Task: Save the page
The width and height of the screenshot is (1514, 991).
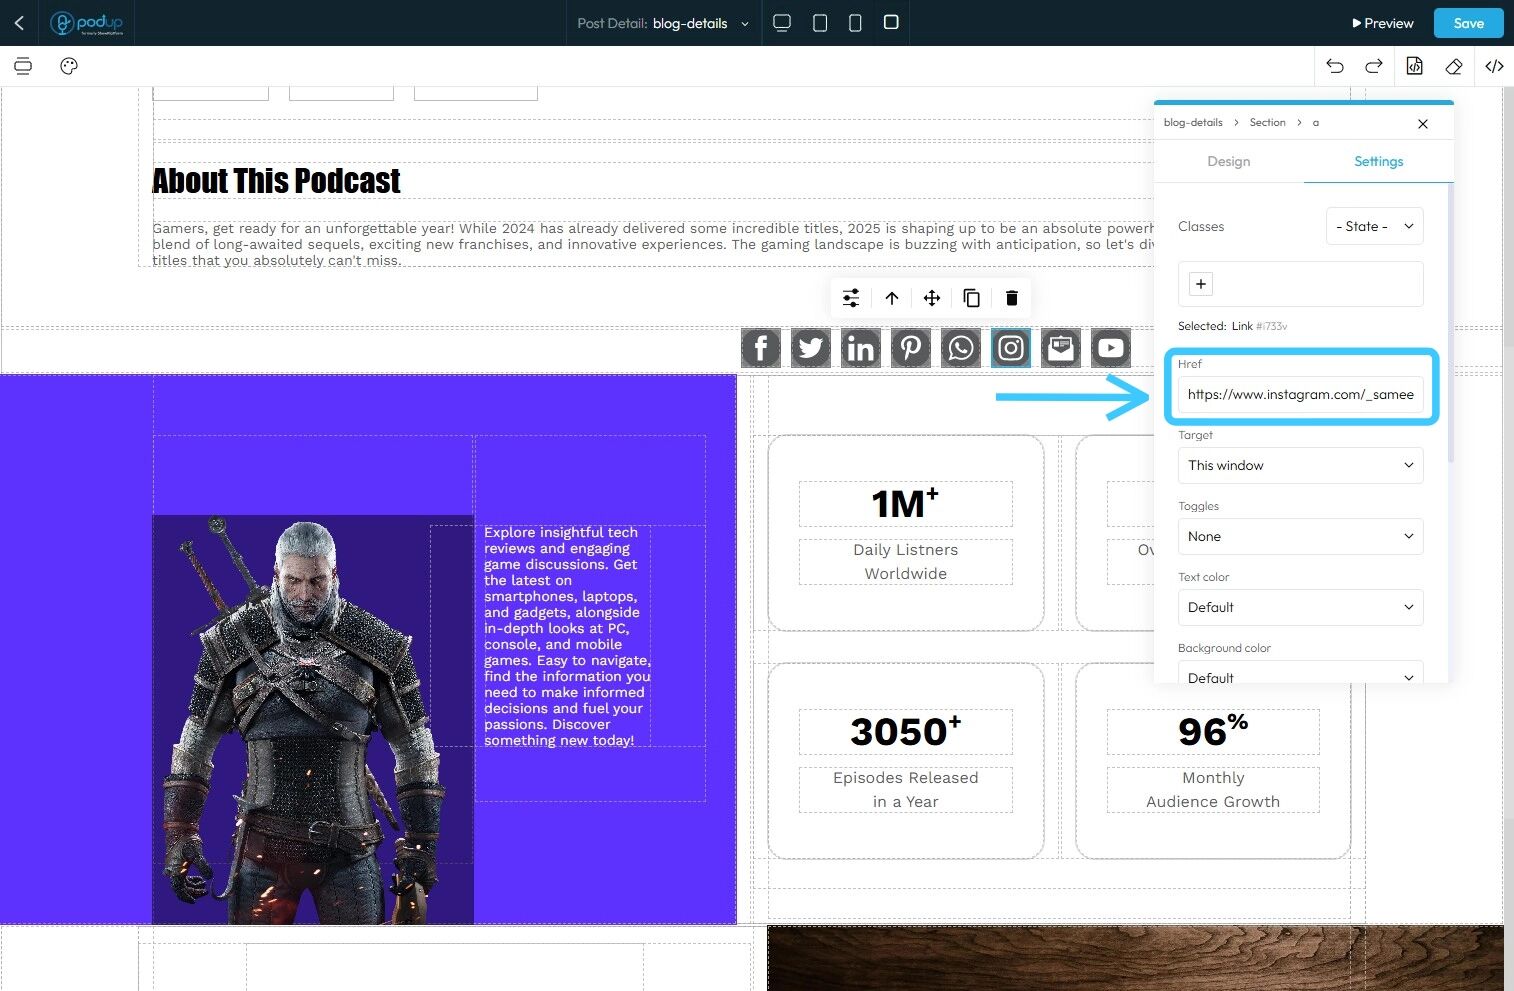Action: [x=1468, y=23]
